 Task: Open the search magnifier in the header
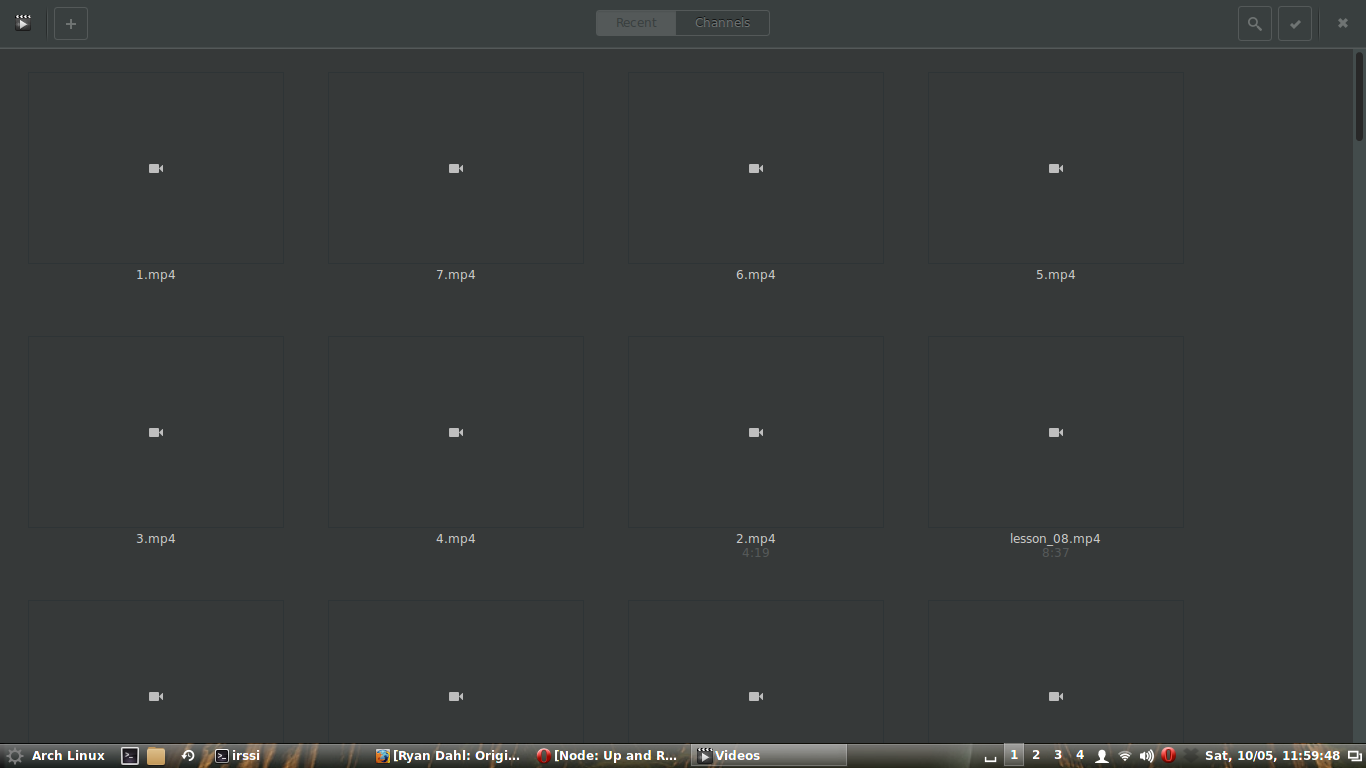(x=1255, y=24)
